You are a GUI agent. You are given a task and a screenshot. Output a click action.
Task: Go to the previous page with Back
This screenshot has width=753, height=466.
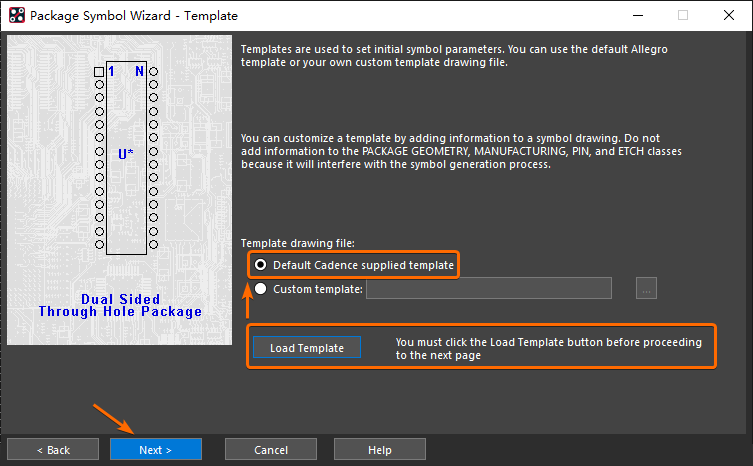[x=53, y=450]
